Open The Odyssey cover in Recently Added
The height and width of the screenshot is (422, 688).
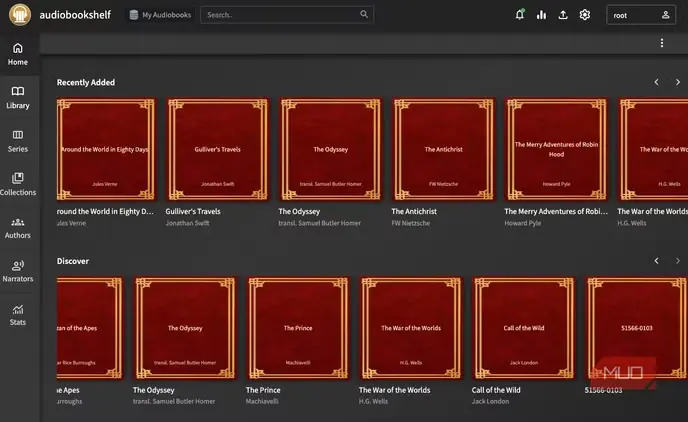(x=330, y=149)
